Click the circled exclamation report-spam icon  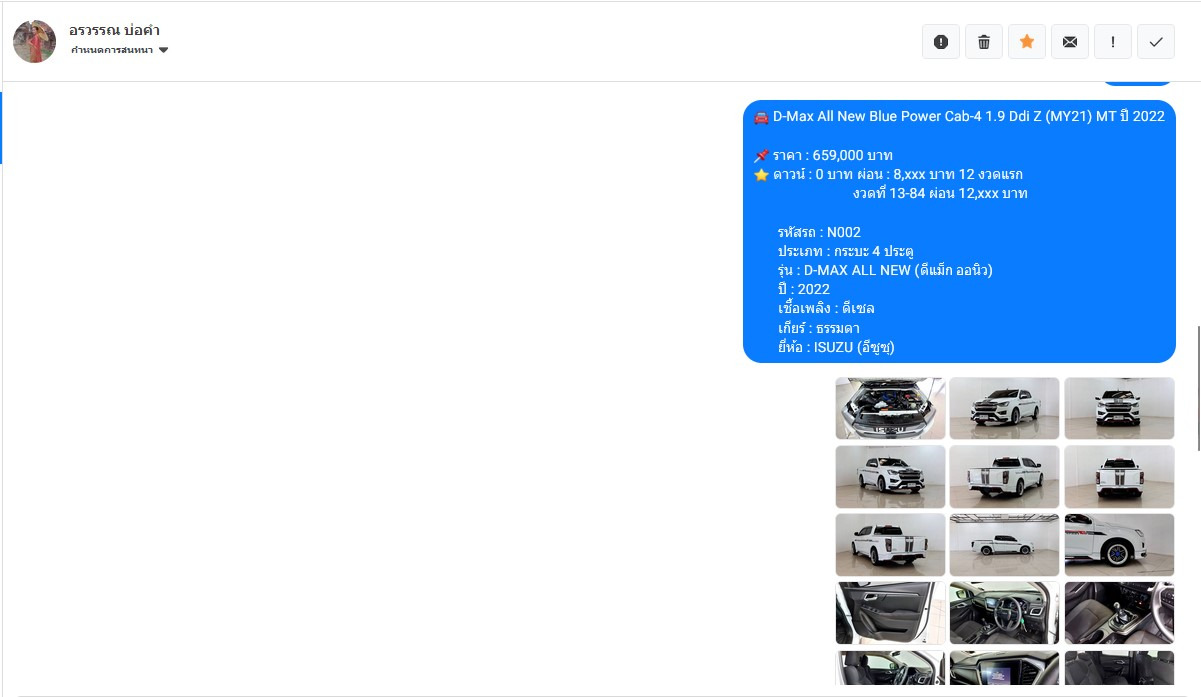point(940,42)
